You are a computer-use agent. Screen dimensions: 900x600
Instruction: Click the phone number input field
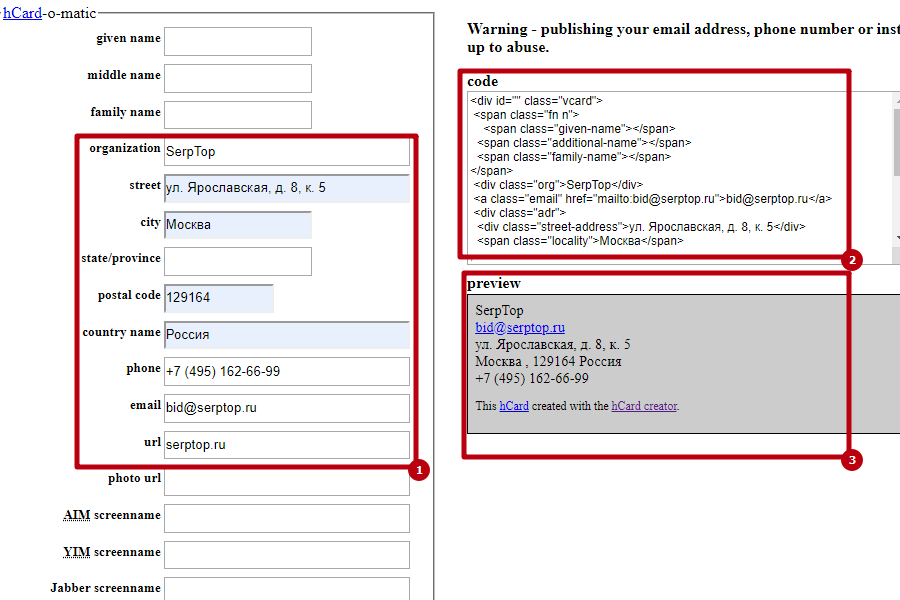click(286, 371)
